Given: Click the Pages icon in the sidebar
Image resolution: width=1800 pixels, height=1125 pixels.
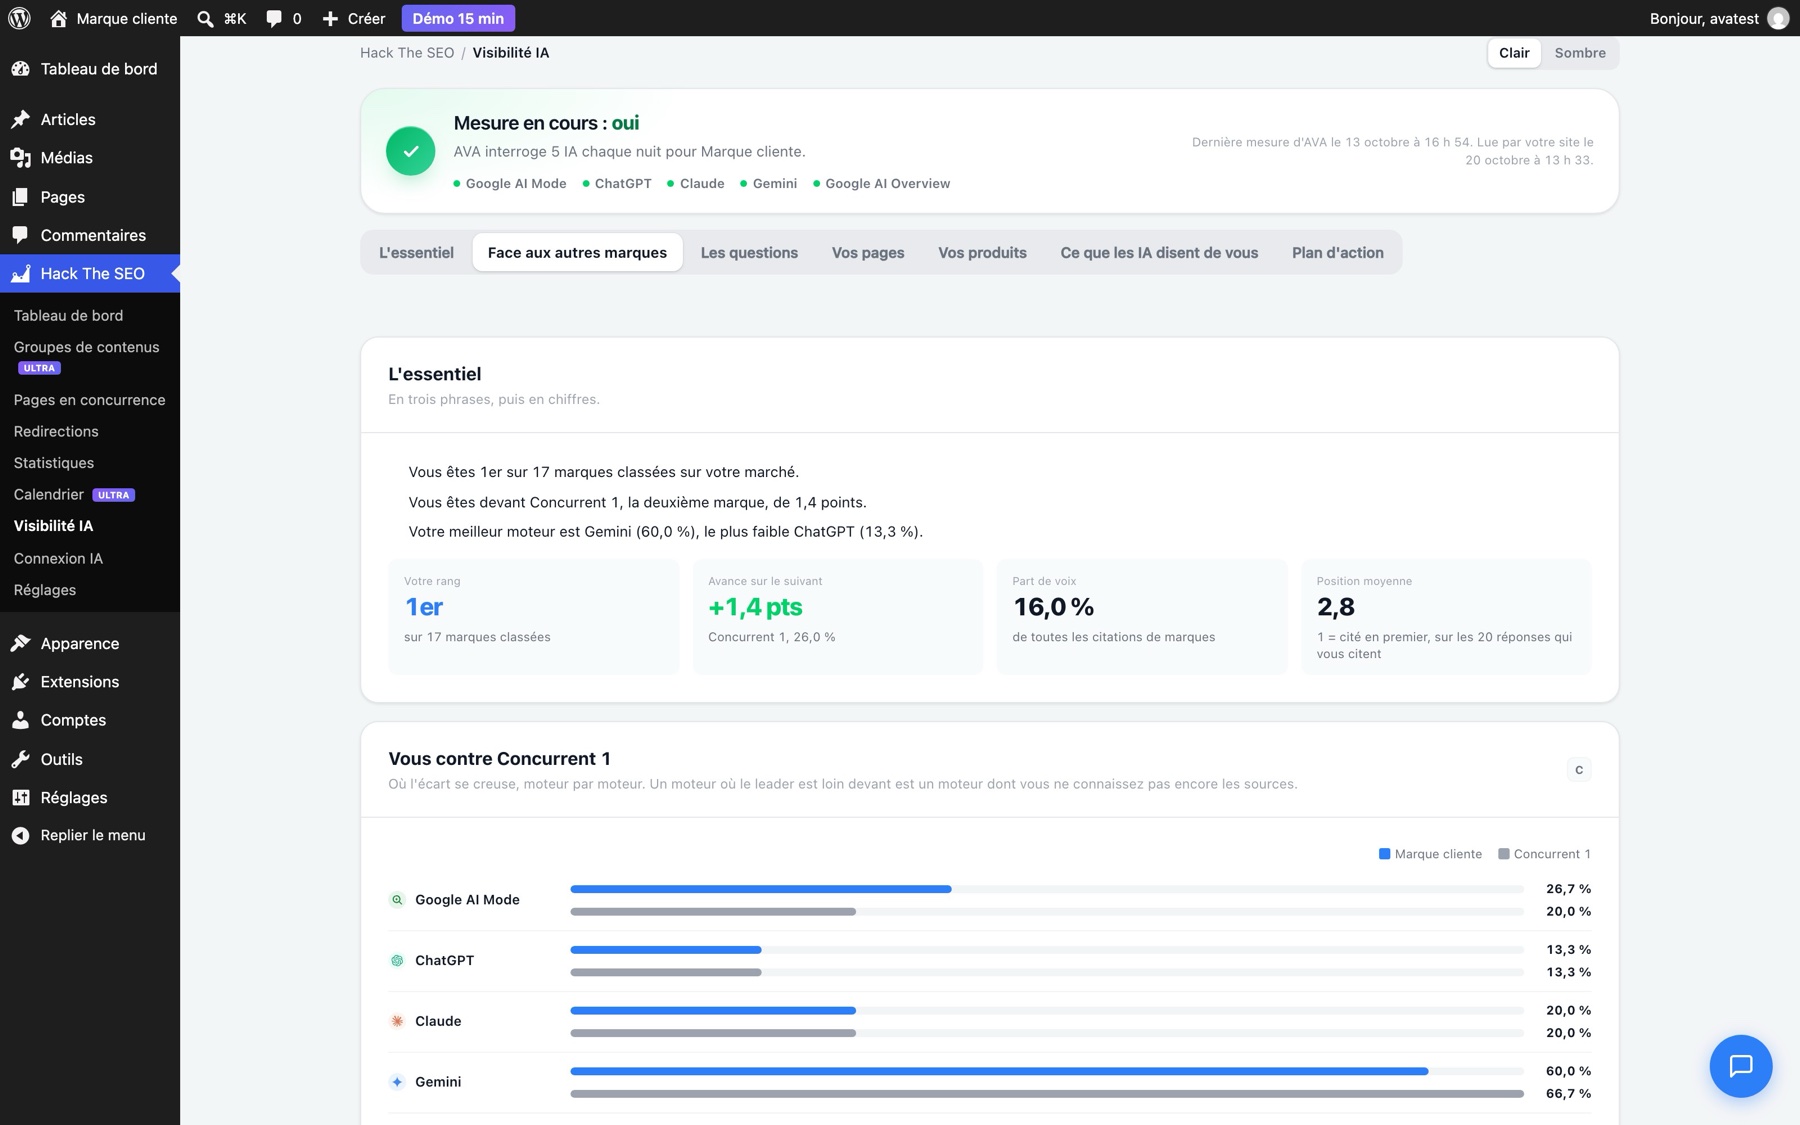Looking at the screenshot, I should [x=20, y=197].
